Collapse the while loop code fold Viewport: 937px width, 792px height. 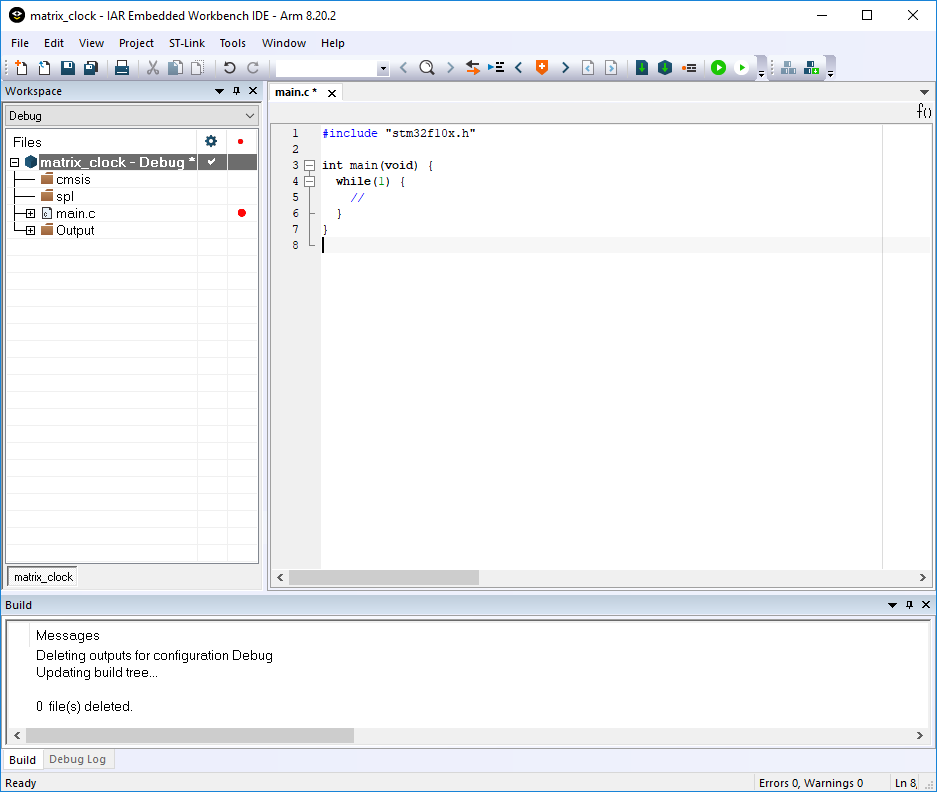310,181
